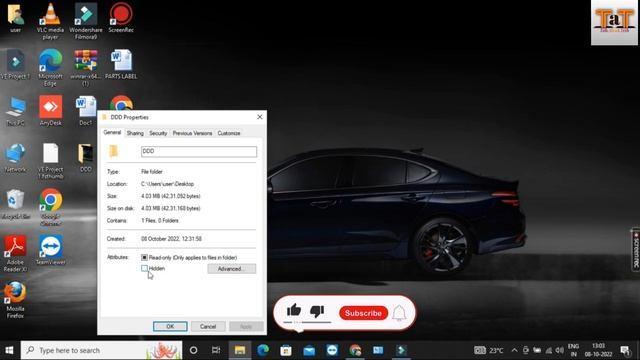The width and height of the screenshot is (640, 360).
Task: Click the taskbar search box
Action: tap(101, 350)
